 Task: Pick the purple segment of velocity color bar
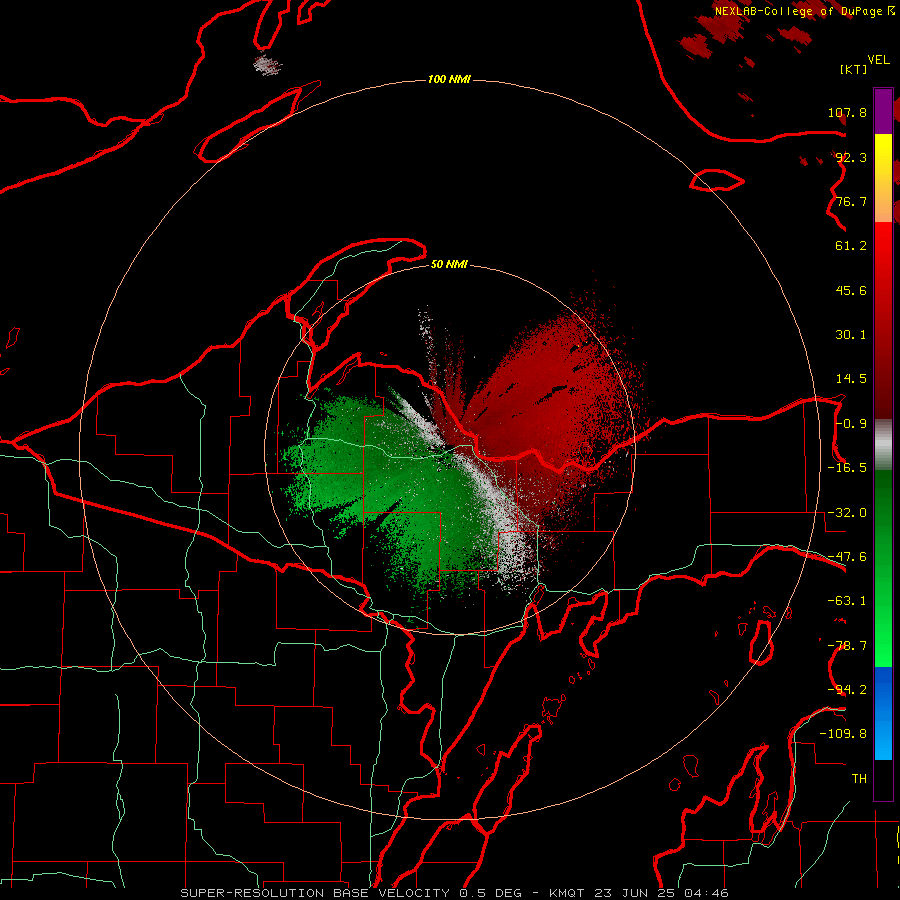tap(883, 111)
